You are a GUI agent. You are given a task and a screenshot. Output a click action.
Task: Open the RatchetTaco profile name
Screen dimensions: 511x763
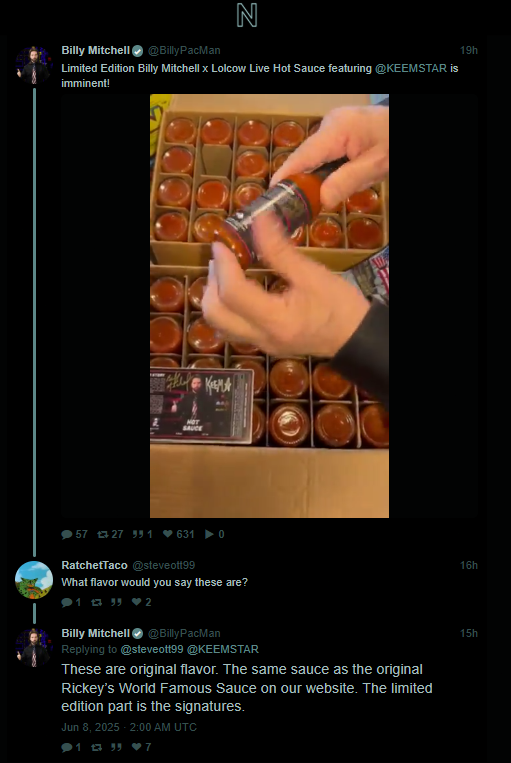pyautogui.click(x=94, y=565)
